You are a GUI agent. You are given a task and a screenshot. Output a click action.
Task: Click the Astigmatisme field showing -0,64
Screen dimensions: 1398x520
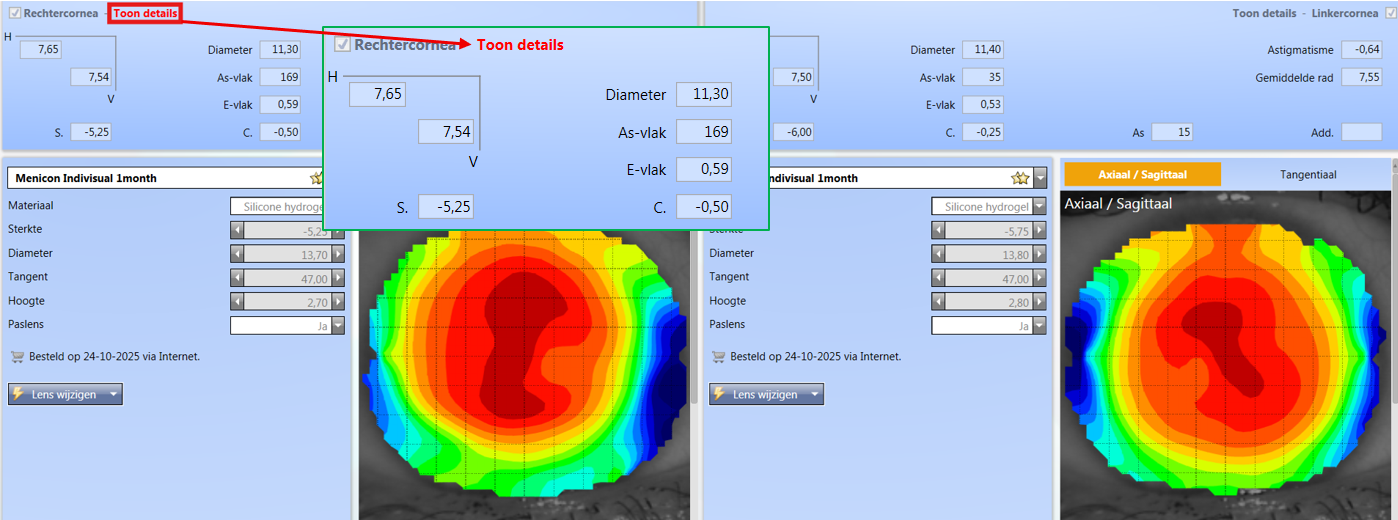tap(1361, 50)
